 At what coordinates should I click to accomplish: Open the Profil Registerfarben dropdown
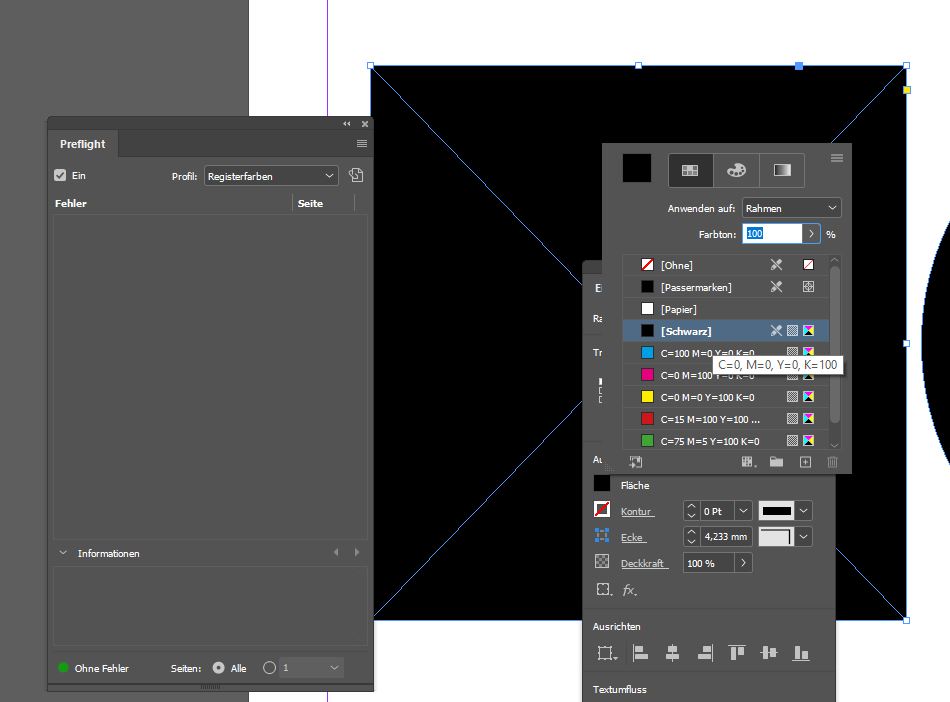[x=271, y=176]
